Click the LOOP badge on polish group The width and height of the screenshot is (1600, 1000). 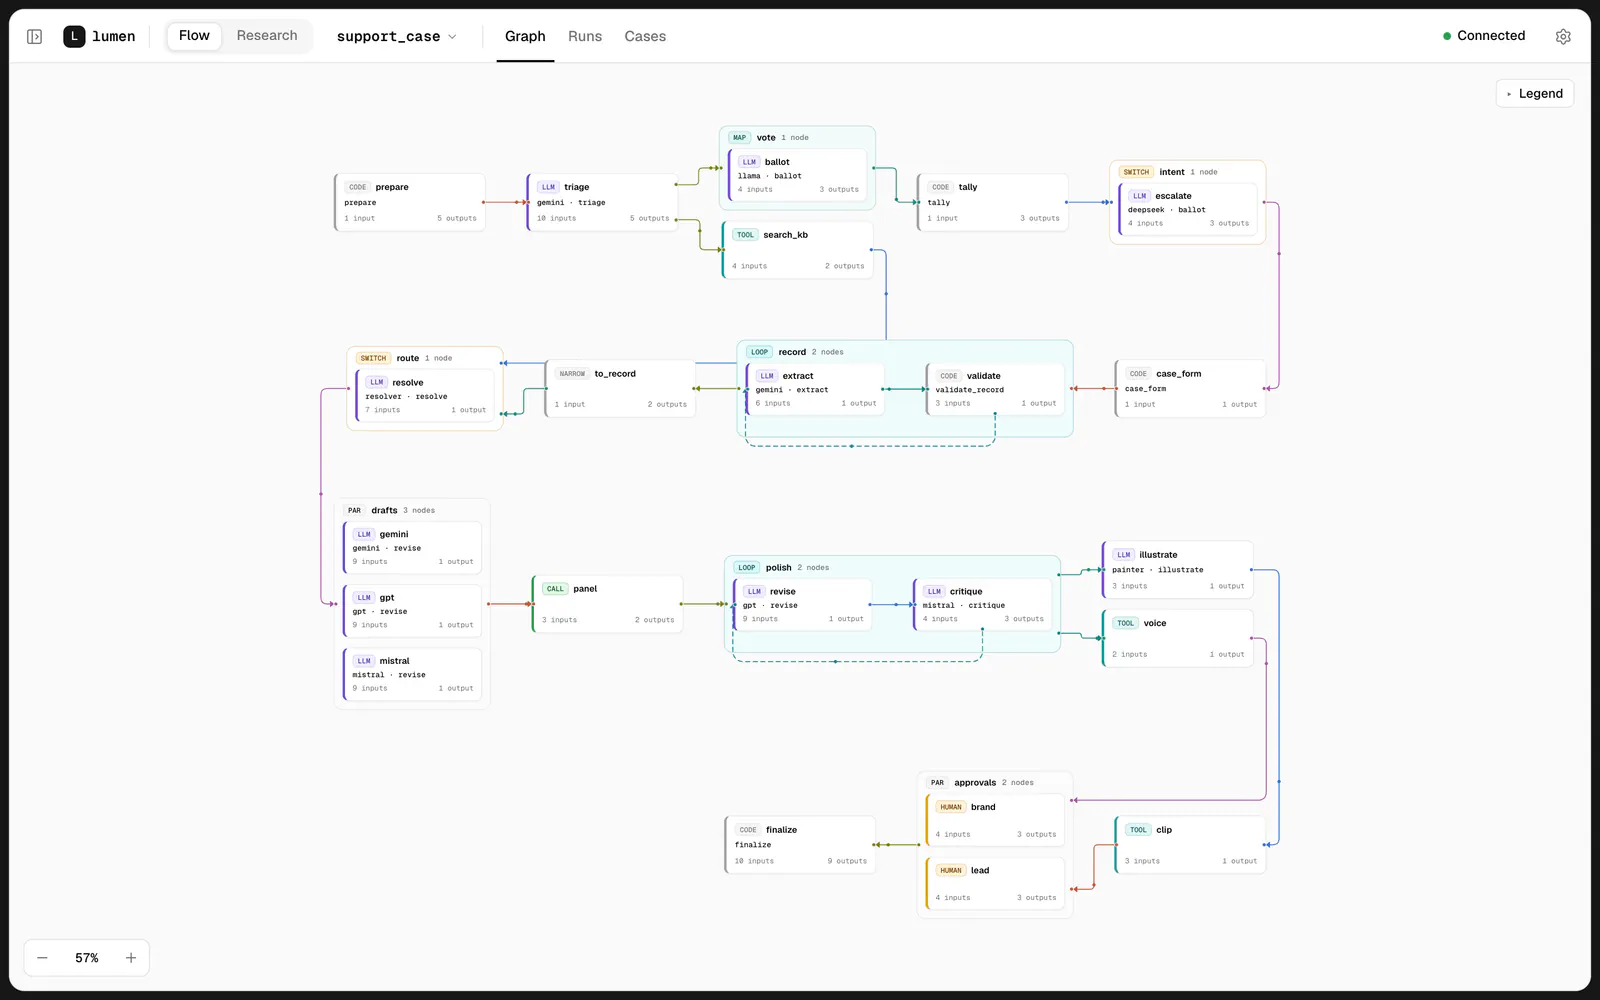coord(747,568)
